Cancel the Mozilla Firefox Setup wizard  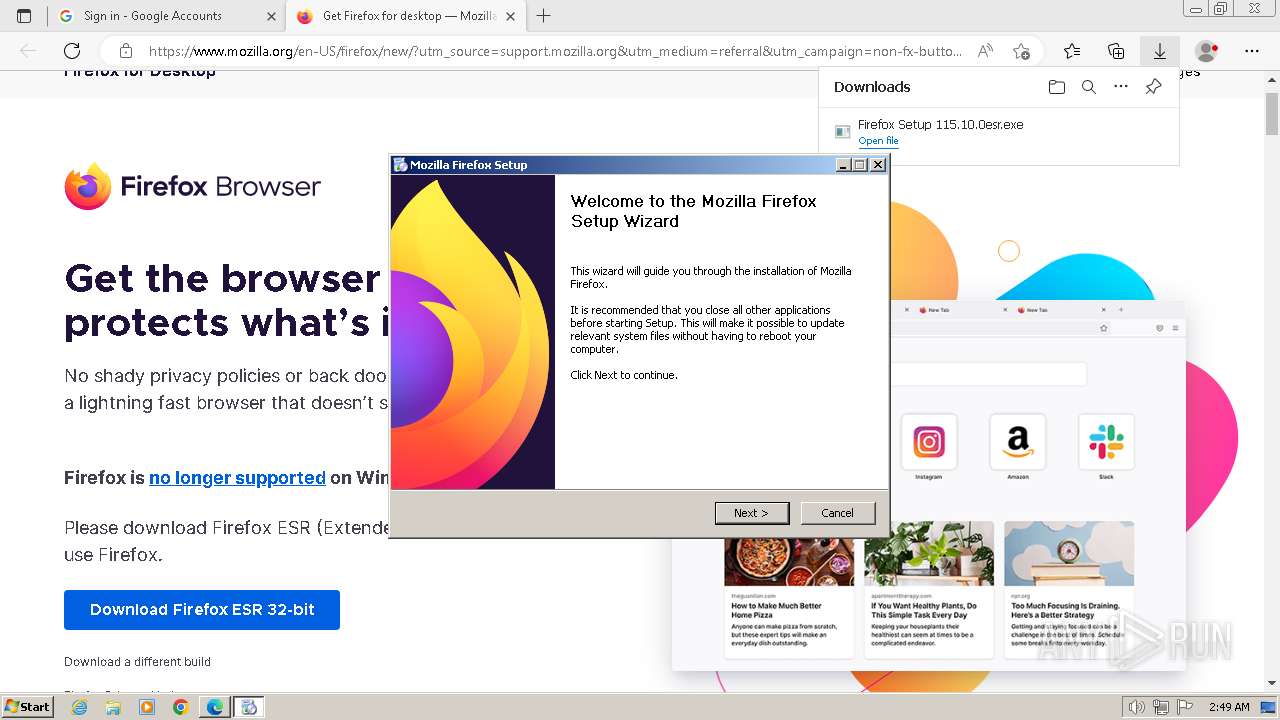(x=837, y=513)
